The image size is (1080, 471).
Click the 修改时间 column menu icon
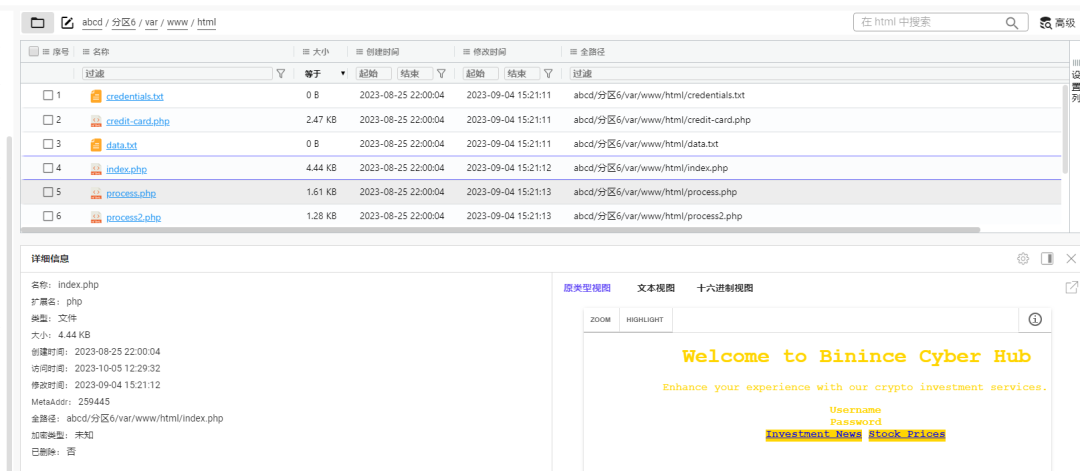tap(466, 52)
